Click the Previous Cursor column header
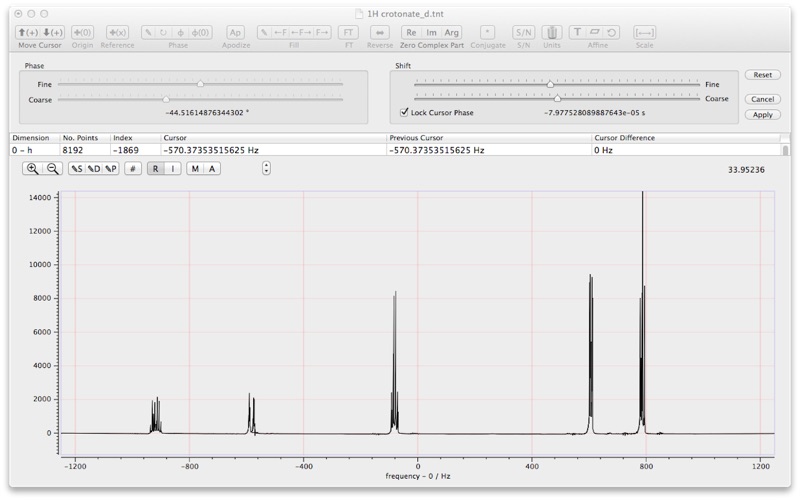Viewport: 800px width, 500px height. tap(489, 138)
